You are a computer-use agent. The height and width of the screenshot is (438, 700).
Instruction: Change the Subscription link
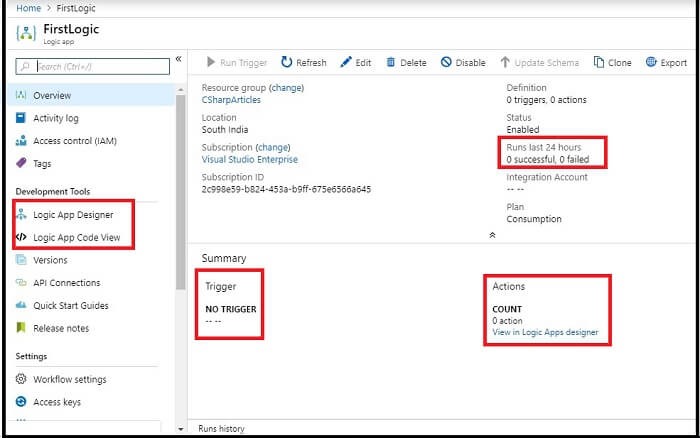(x=274, y=147)
